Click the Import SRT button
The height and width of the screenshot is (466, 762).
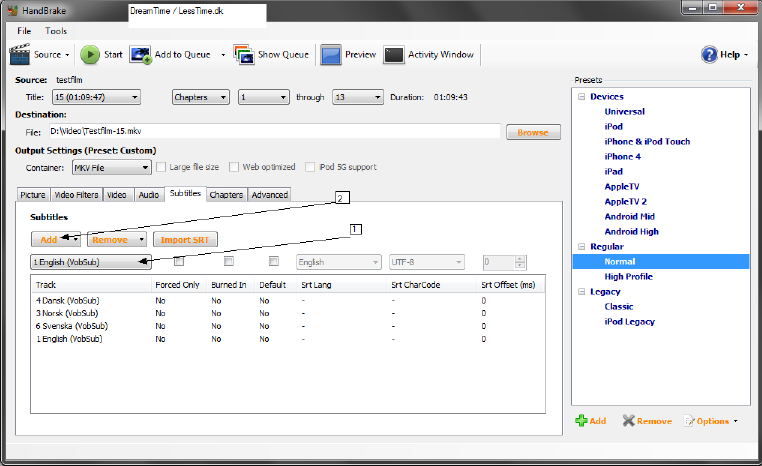tap(185, 240)
